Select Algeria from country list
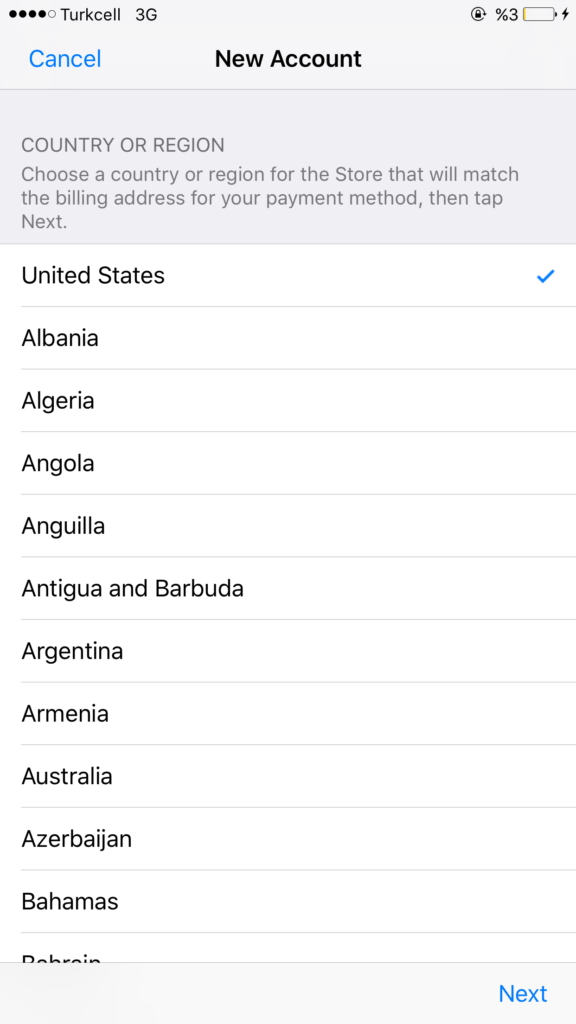Image resolution: width=576 pixels, height=1024 pixels. click(288, 400)
